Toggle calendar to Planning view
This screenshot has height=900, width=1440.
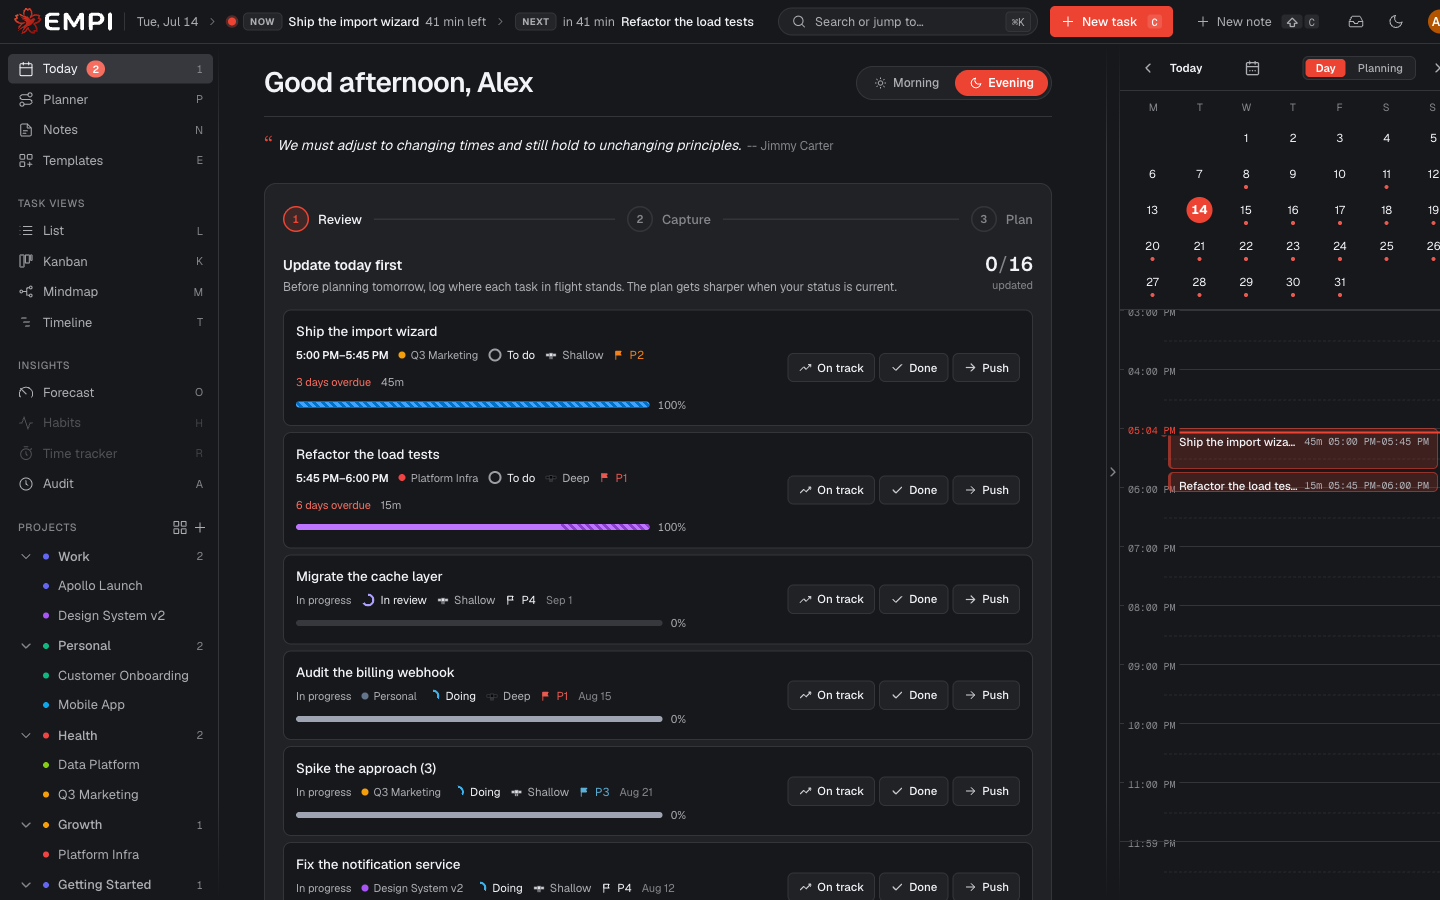[1380, 68]
